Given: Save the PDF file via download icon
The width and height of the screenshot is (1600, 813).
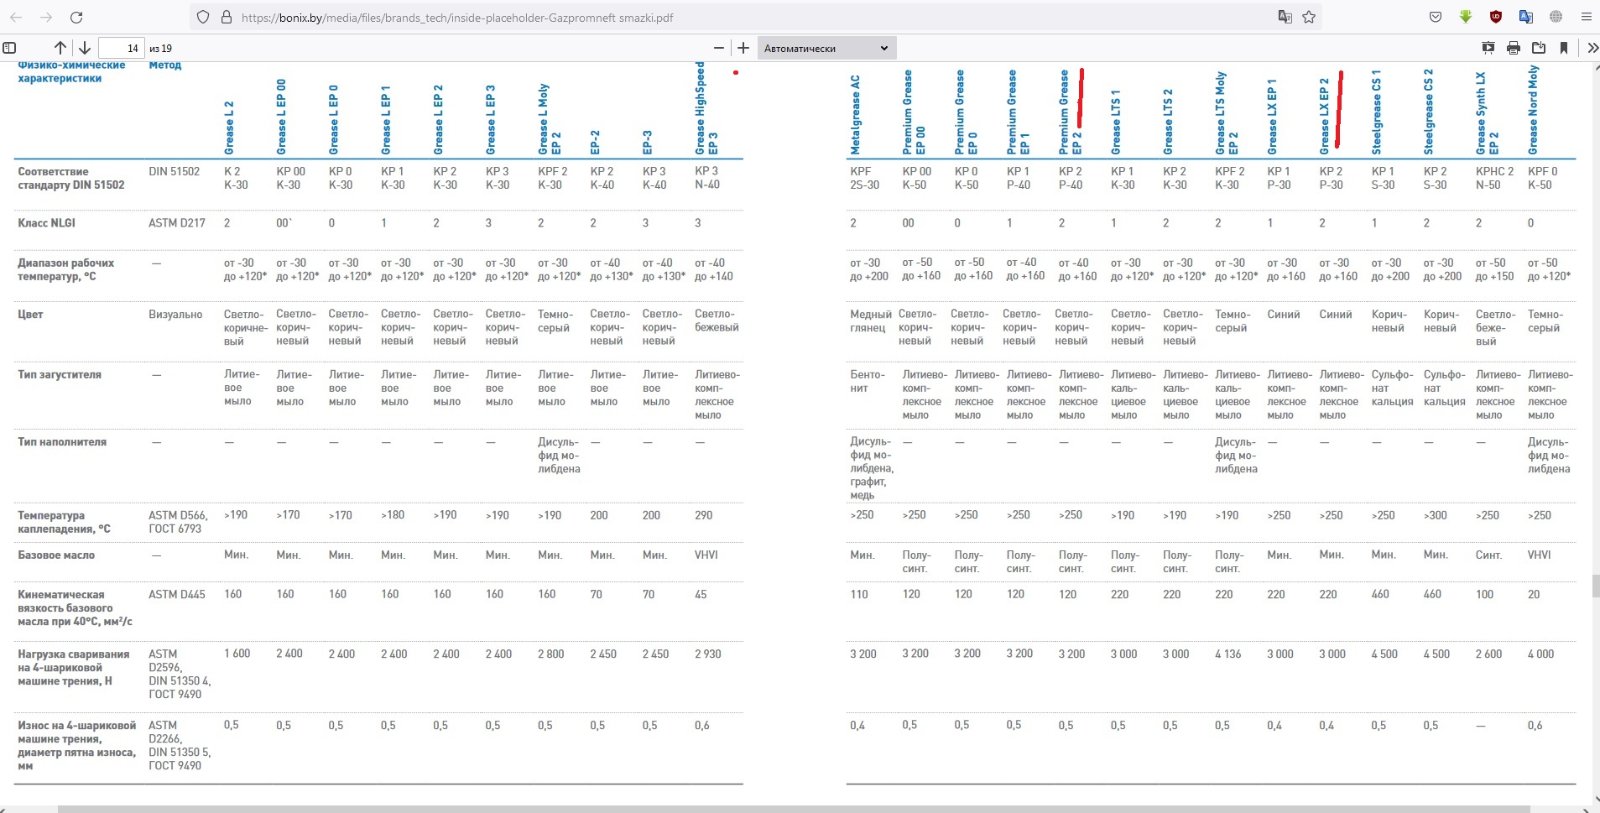Looking at the screenshot, I should click(1538, 48).
